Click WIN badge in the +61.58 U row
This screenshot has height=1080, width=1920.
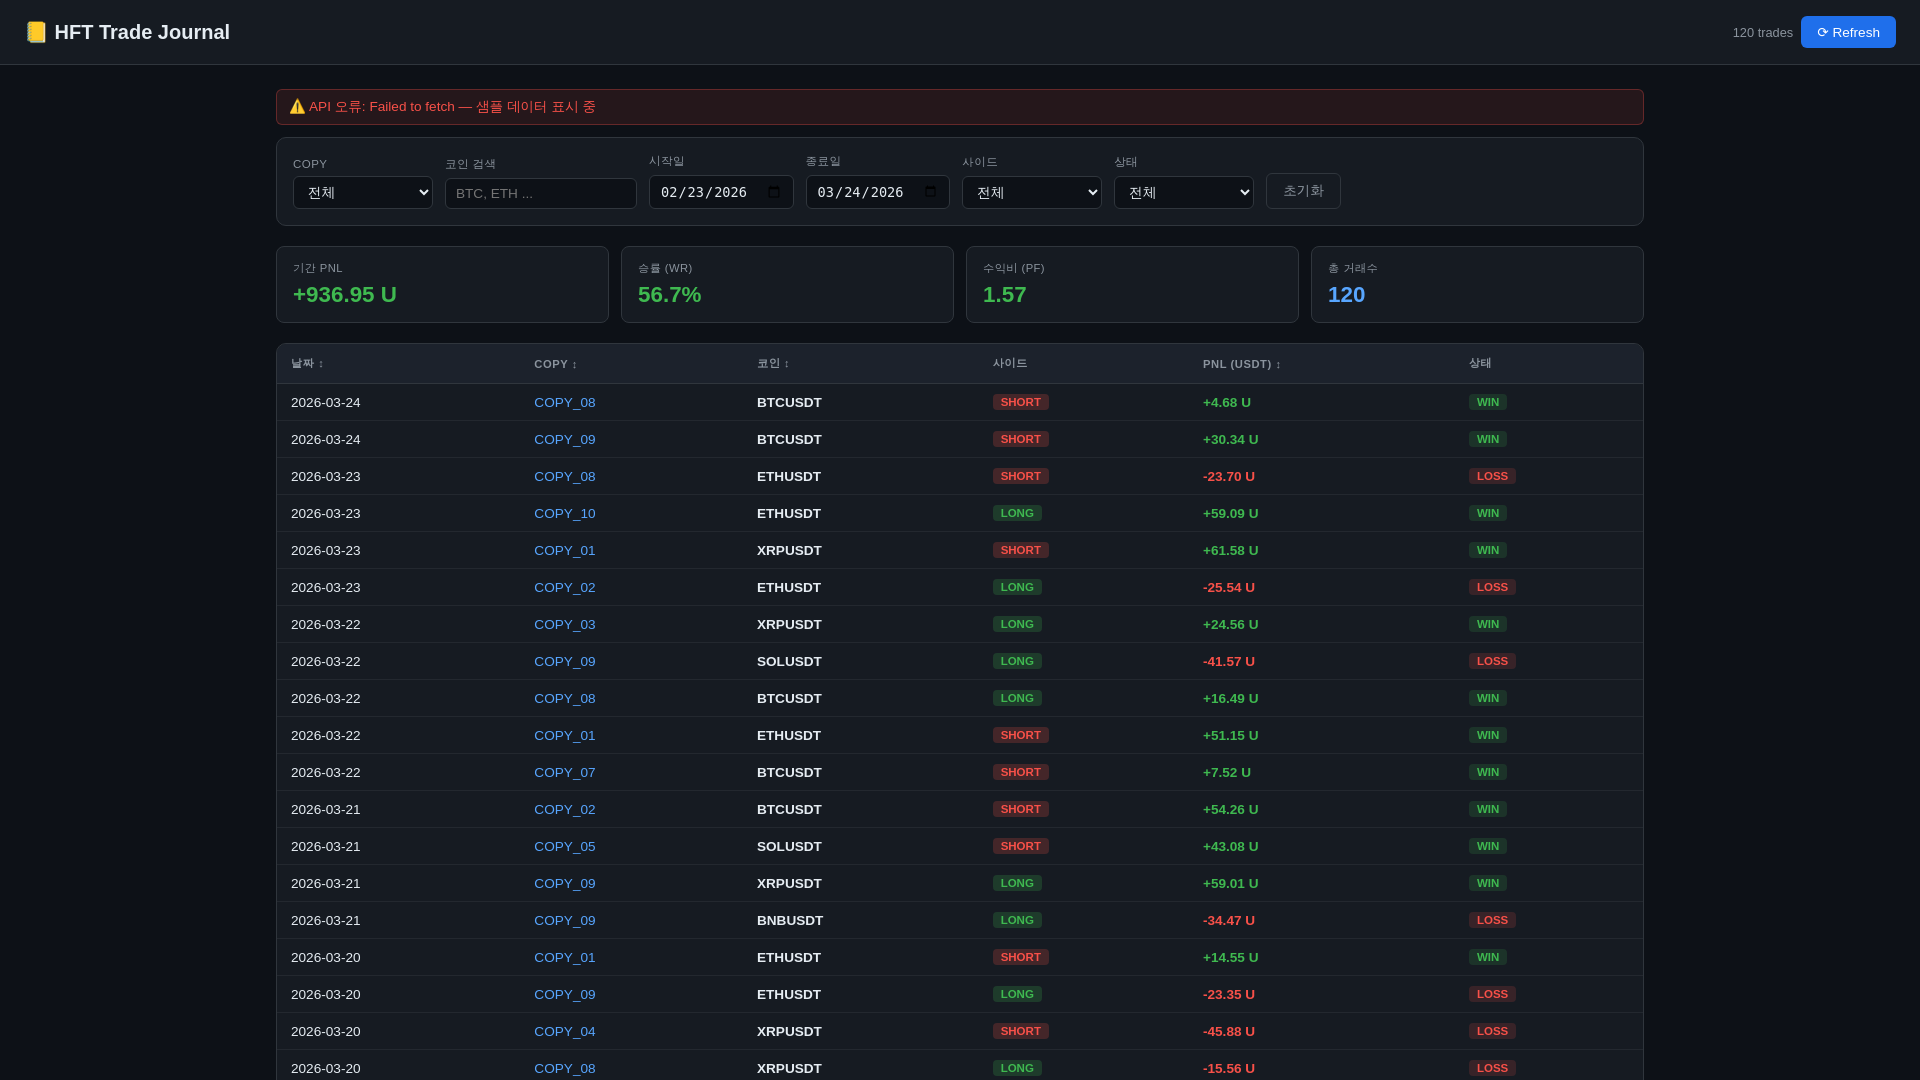1488,550
